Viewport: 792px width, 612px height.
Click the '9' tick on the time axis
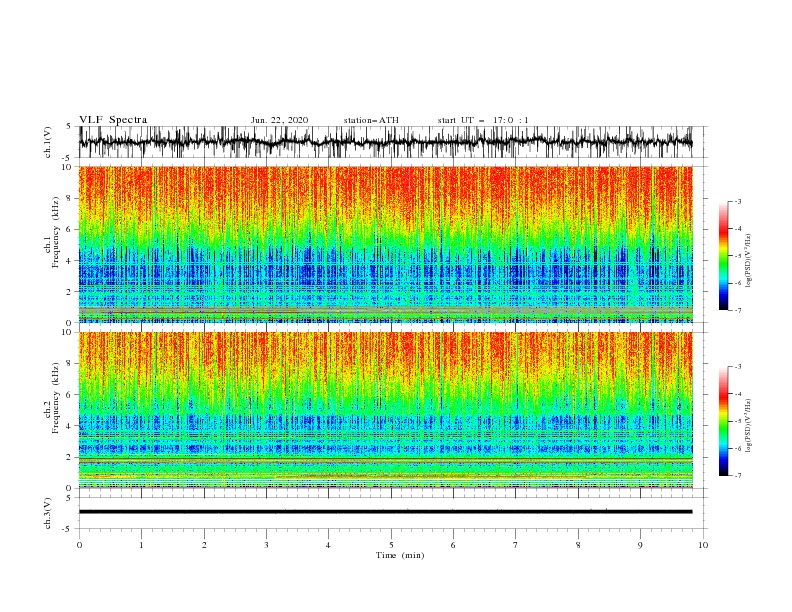pyautogui.click(x=640, y=545)
